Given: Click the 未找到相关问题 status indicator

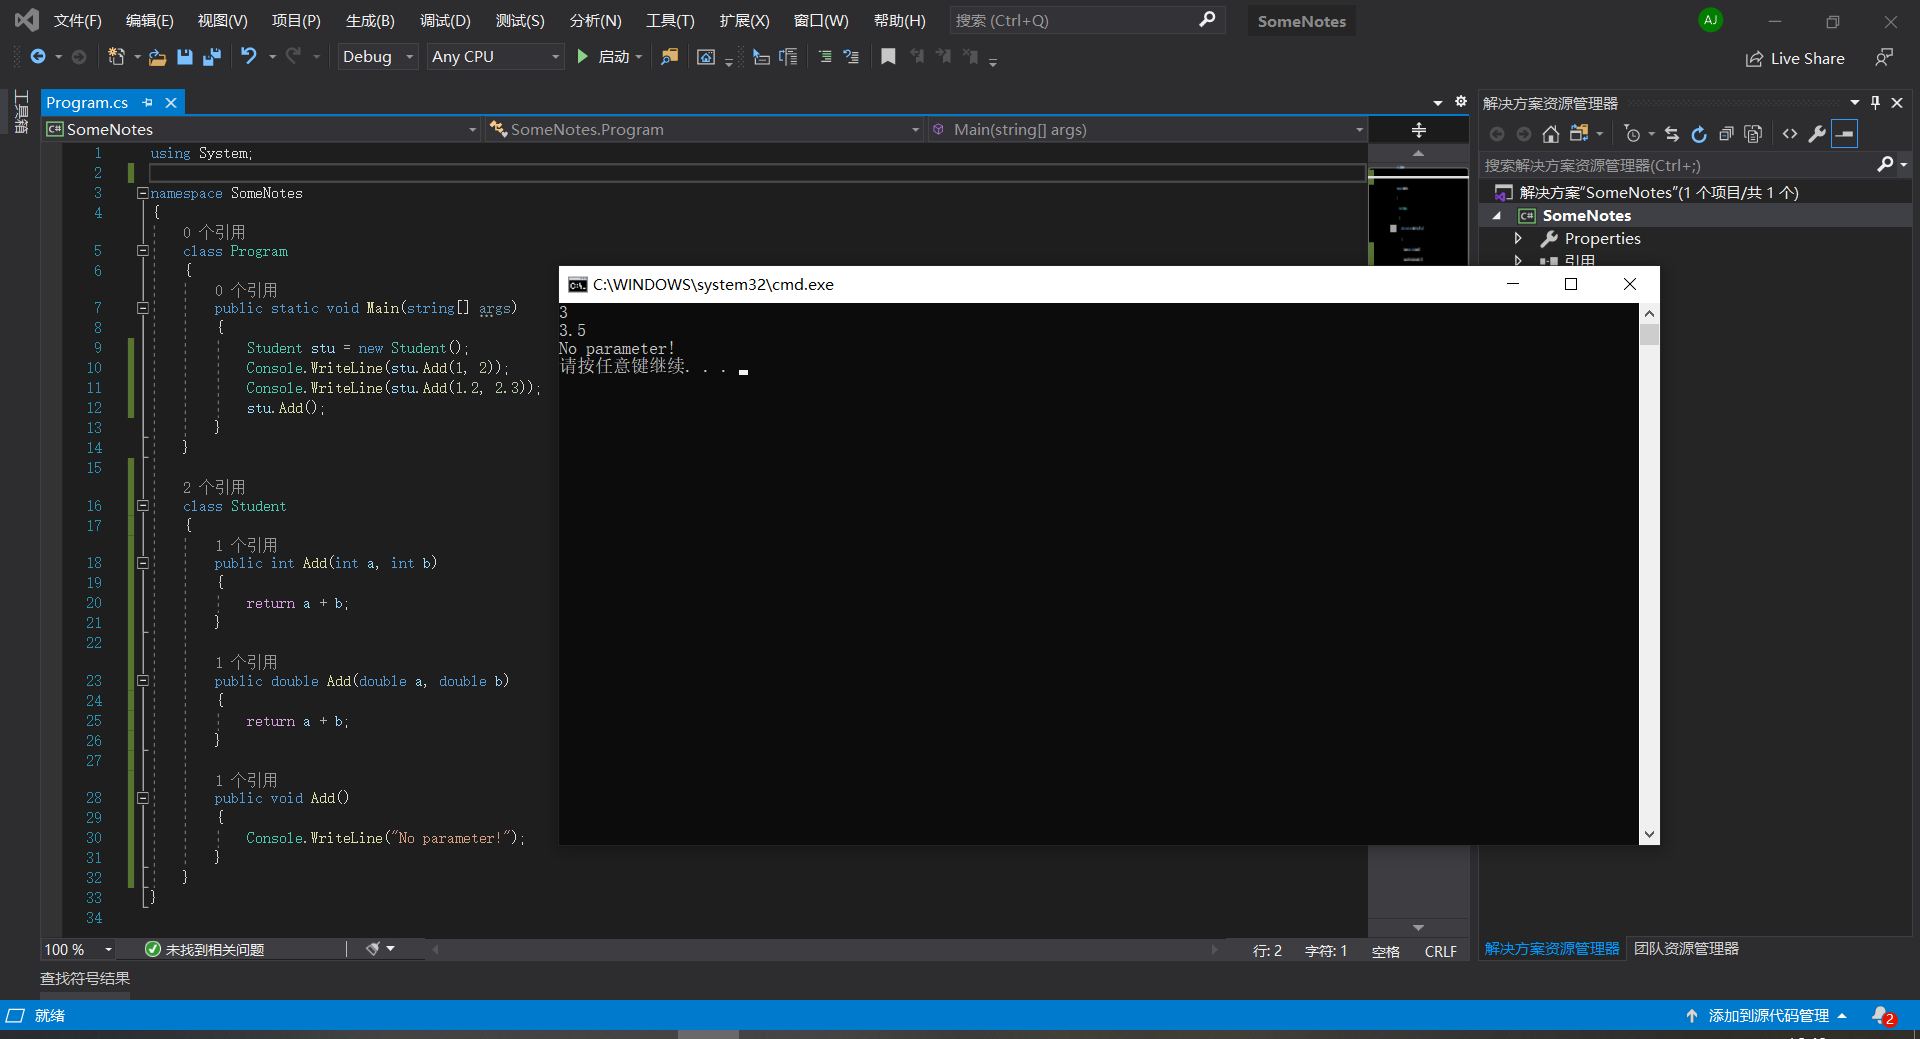Looking at the screenshot, I should tap(205, 950).
